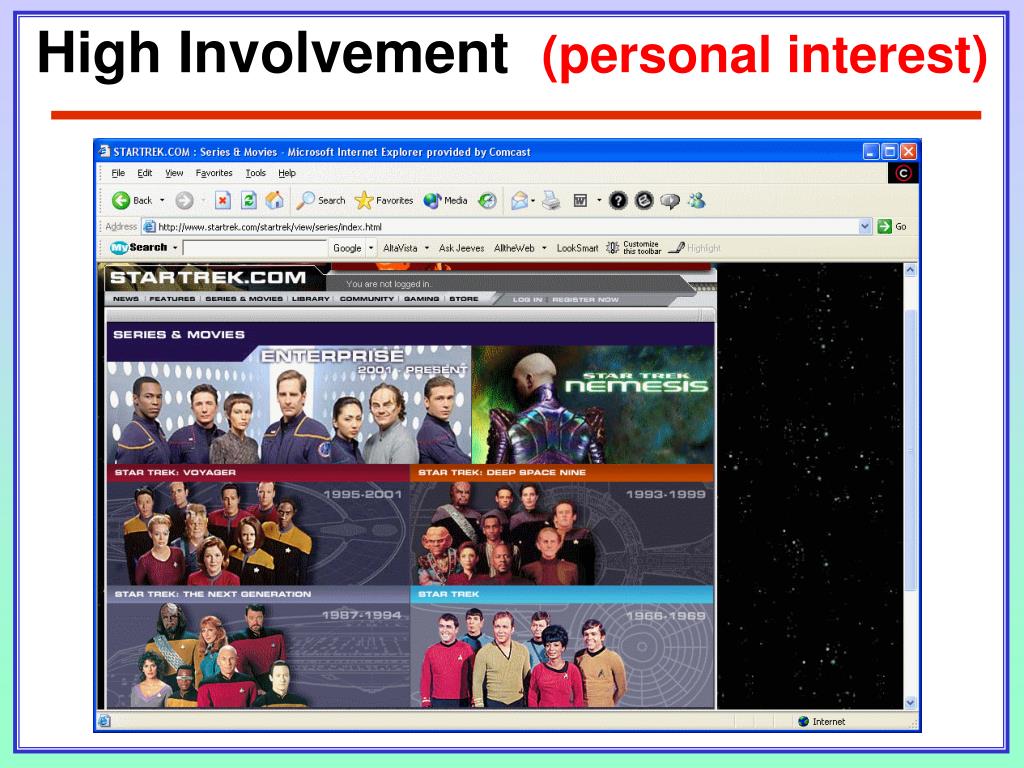The height and width of the screenshot is (768, 1024).
Task: Open GAMING in site navigation
Action: (421, 298)
